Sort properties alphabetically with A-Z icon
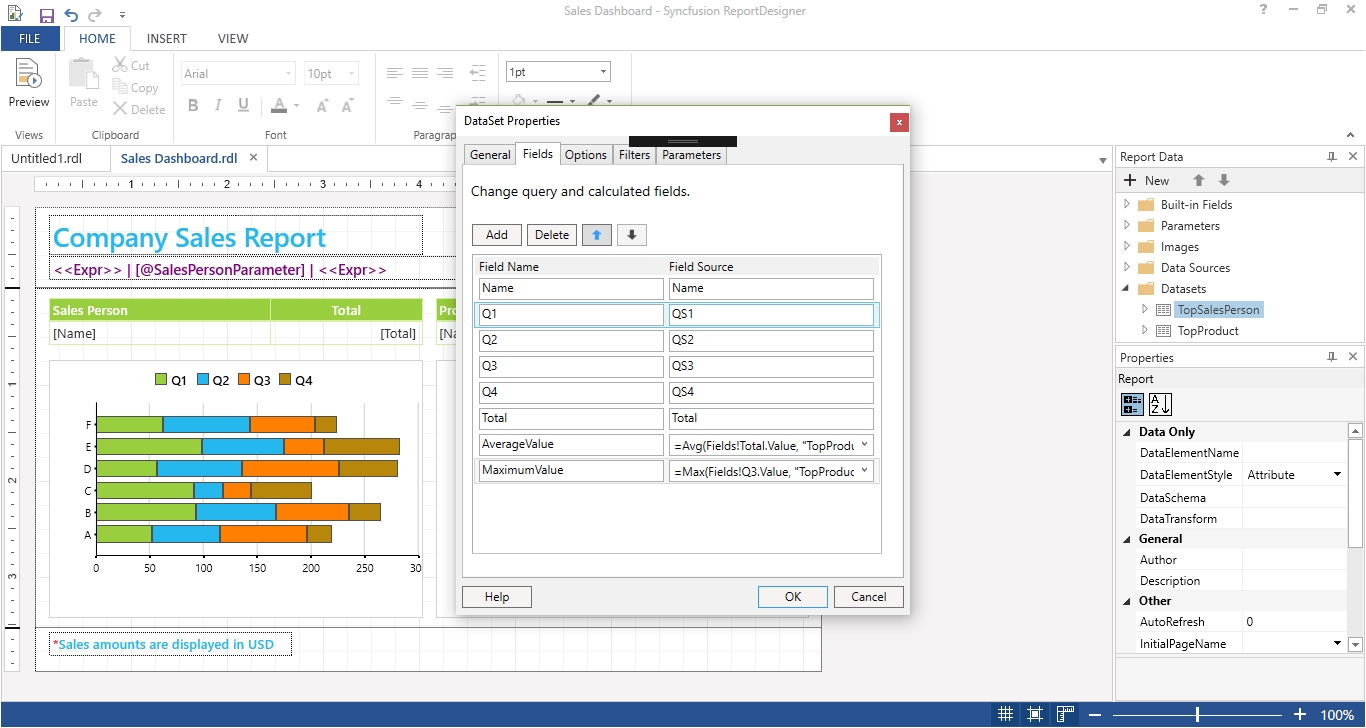The height and width of the screenshot is (728, 1366). click(x=1160, y=404)
